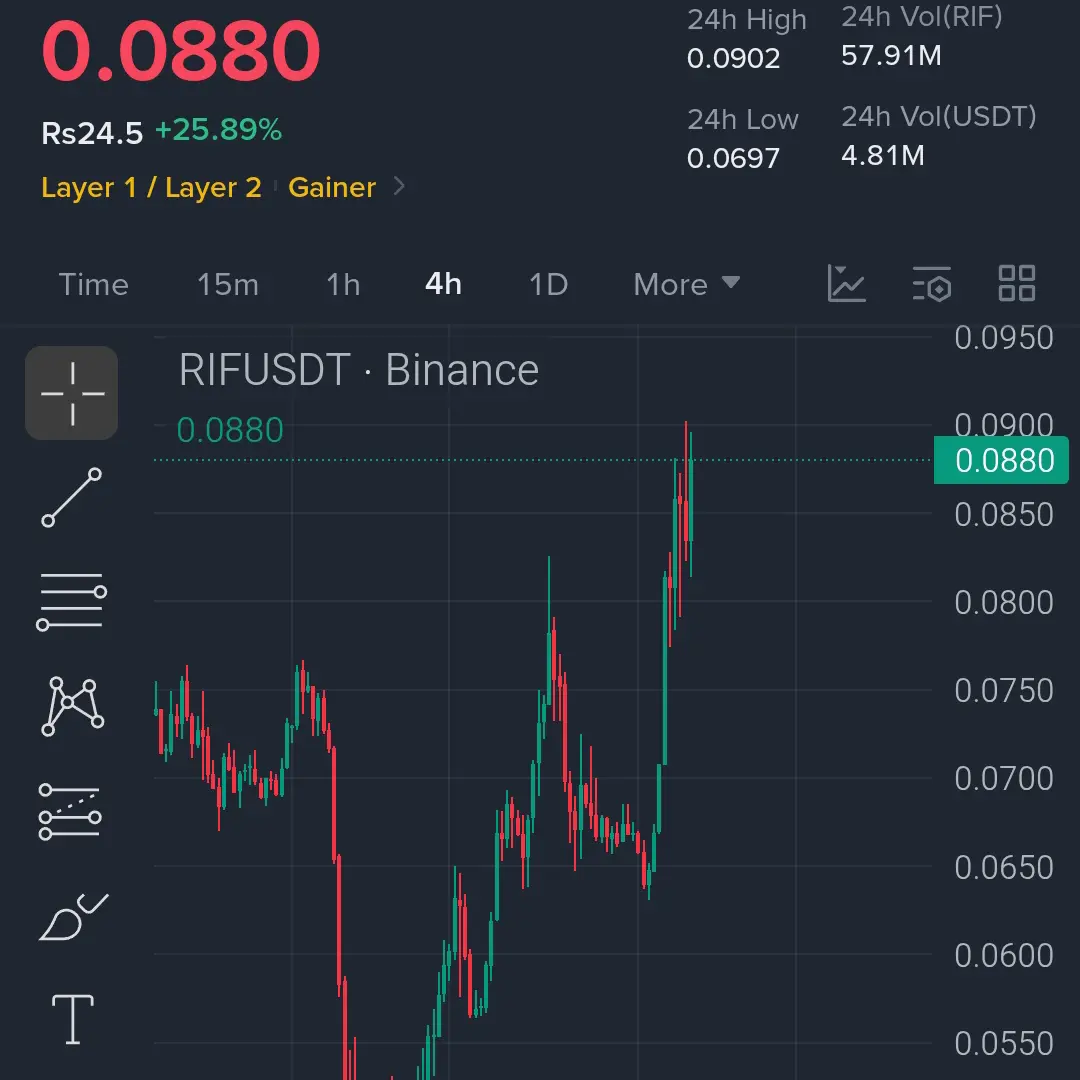Click the 24h High value 0.0902
This screenshot has width=1080, height=1080.
[734, 59]
